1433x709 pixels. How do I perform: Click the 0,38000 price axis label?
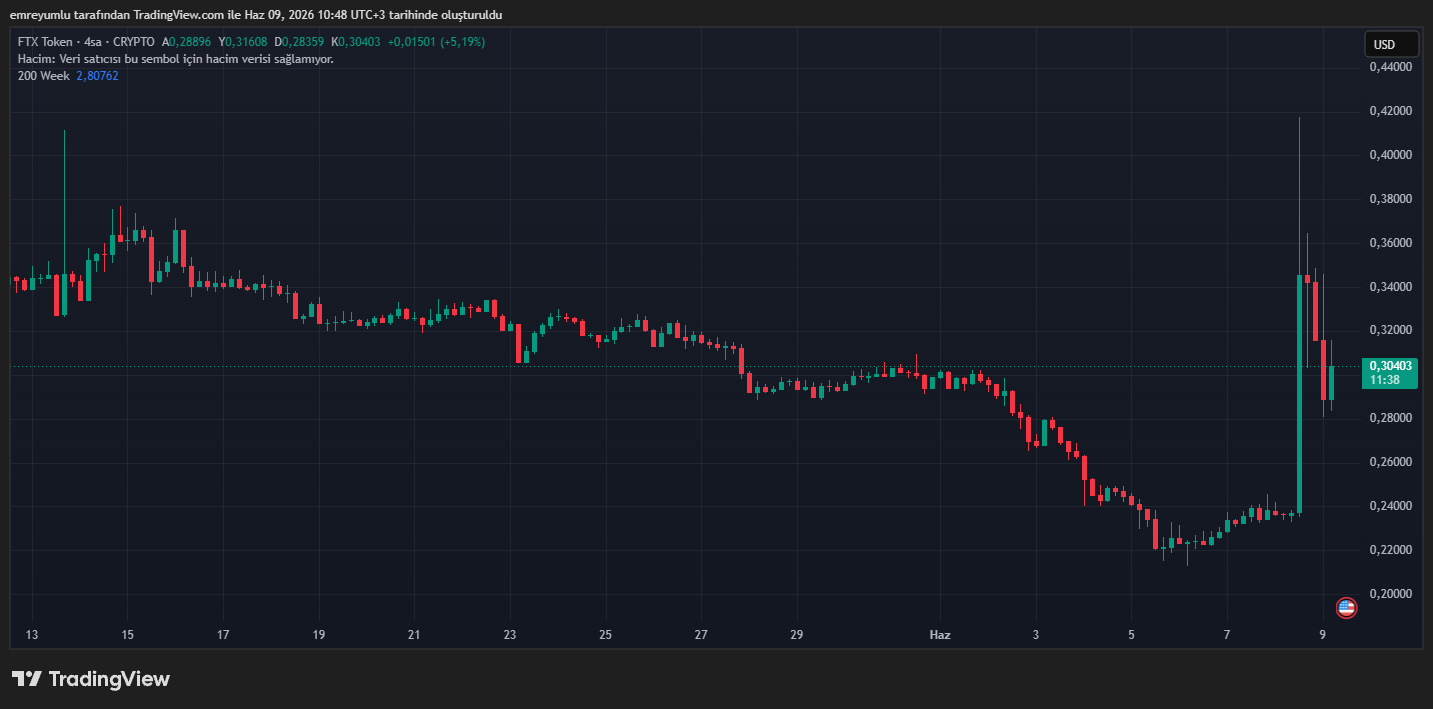[1391, 199]
